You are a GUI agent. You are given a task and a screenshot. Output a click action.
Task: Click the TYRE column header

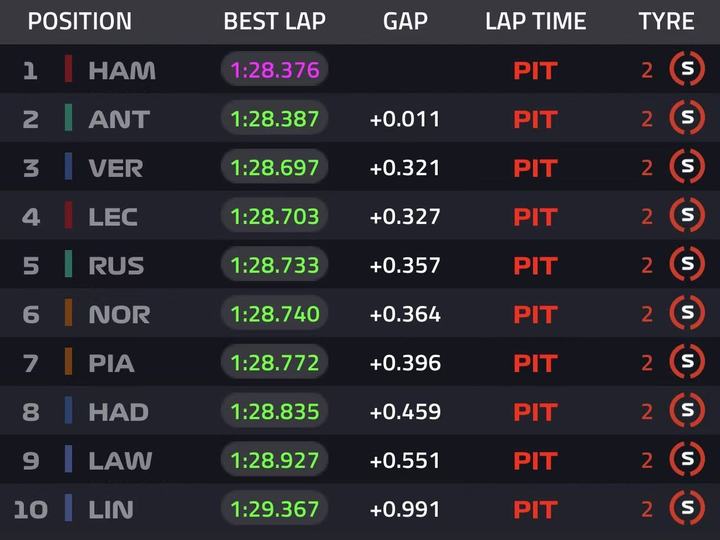666,22
